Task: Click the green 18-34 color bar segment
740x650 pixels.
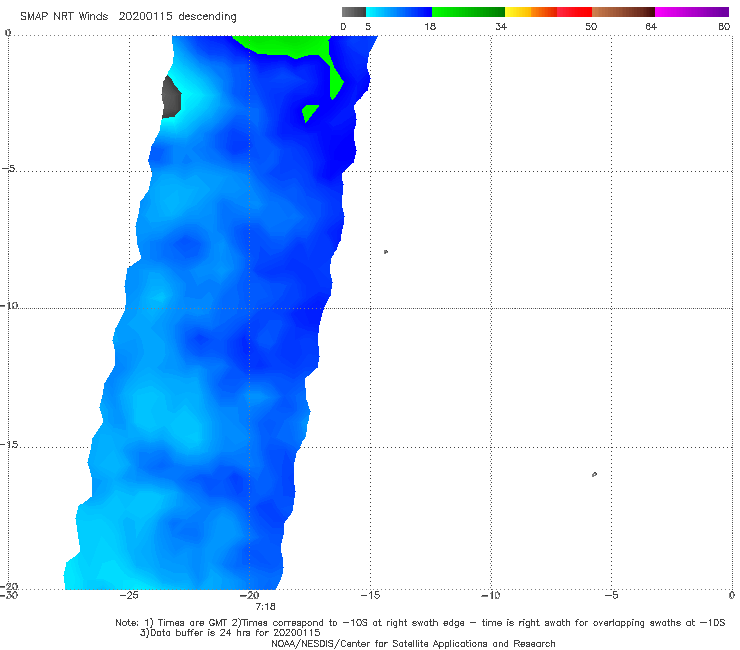Action: [x=468, y=12]
